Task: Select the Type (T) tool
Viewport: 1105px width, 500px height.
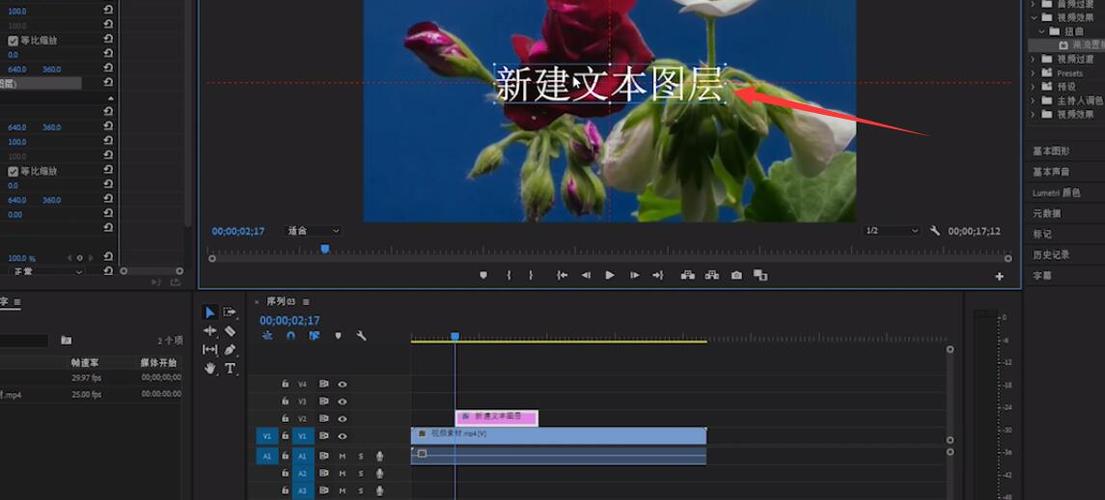Action: pos(230,368)
